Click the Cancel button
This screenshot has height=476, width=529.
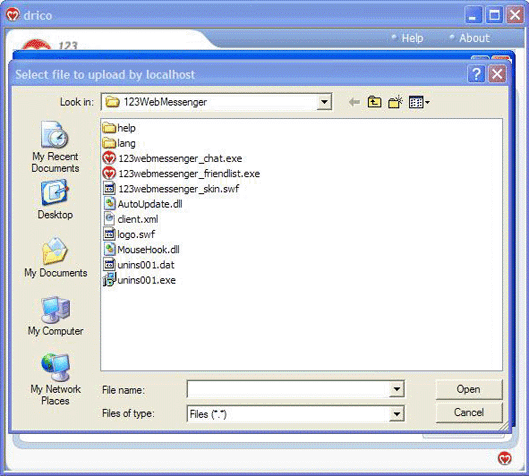pos(469,412)
